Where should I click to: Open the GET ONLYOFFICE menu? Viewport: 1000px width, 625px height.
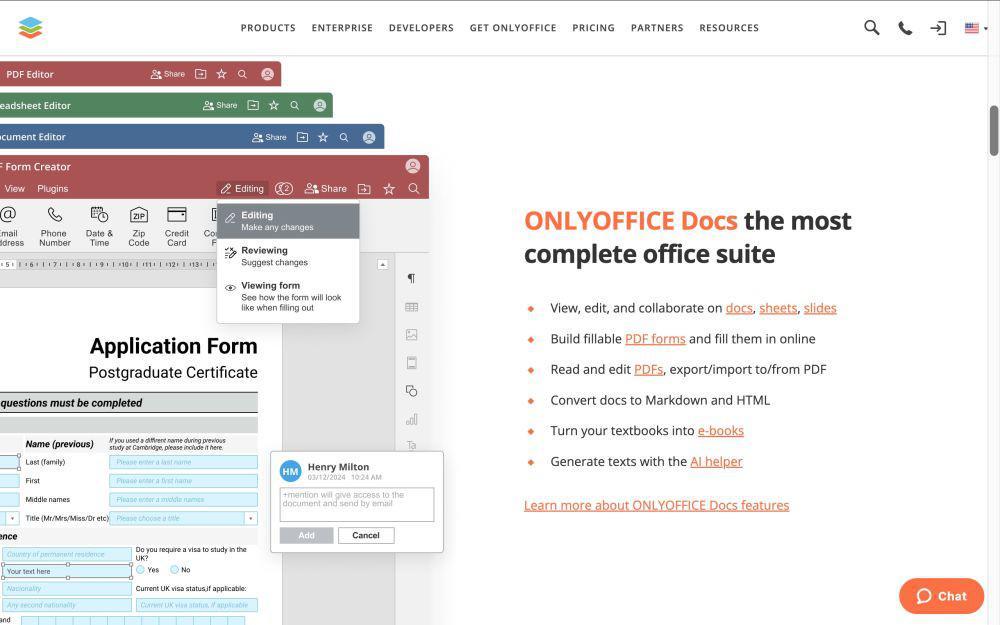click(513, 28)
